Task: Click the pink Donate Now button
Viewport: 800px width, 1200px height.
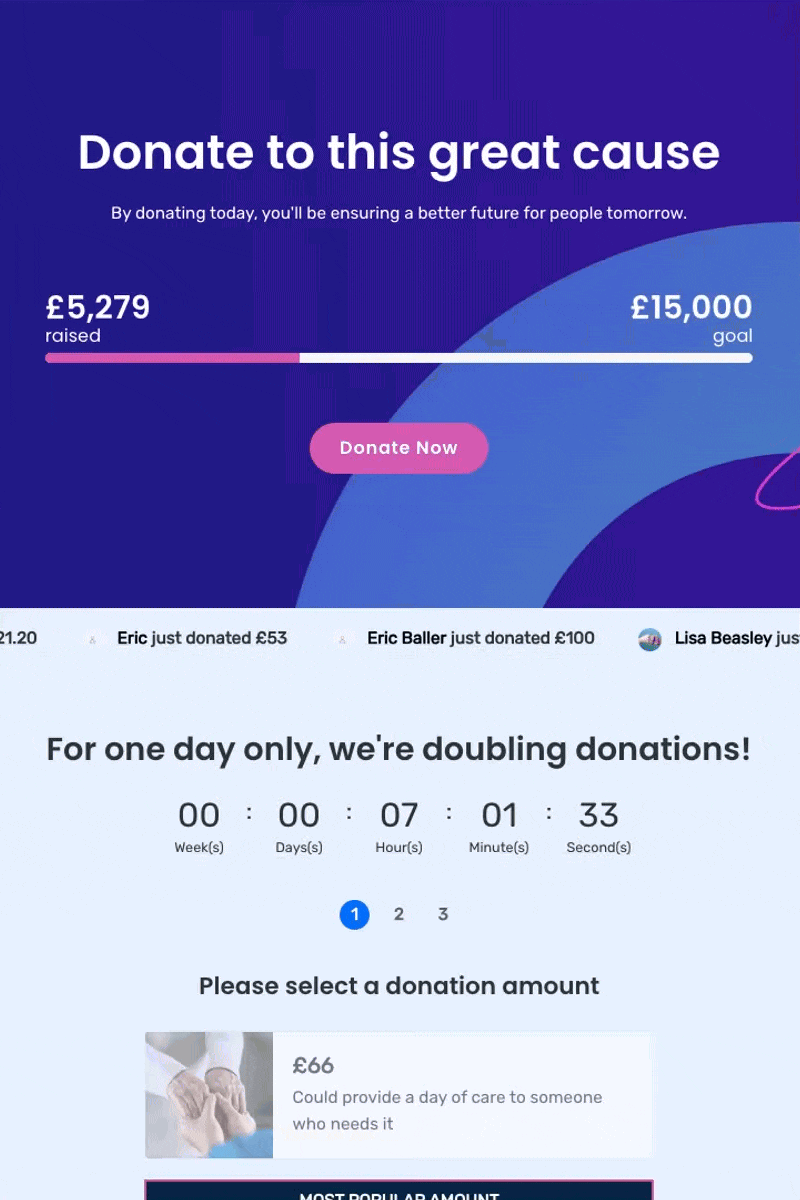Action: 399,448
